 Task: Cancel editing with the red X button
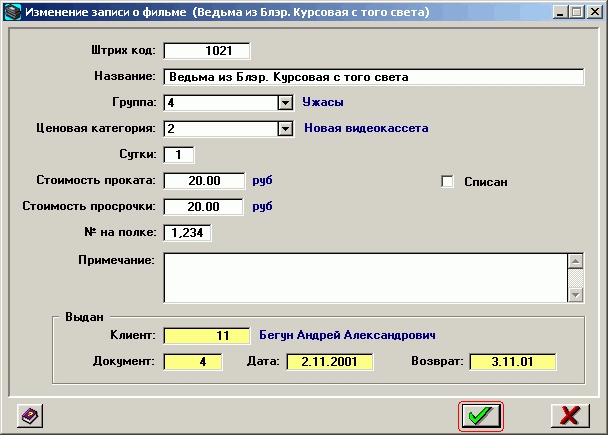tap(570, 416)
